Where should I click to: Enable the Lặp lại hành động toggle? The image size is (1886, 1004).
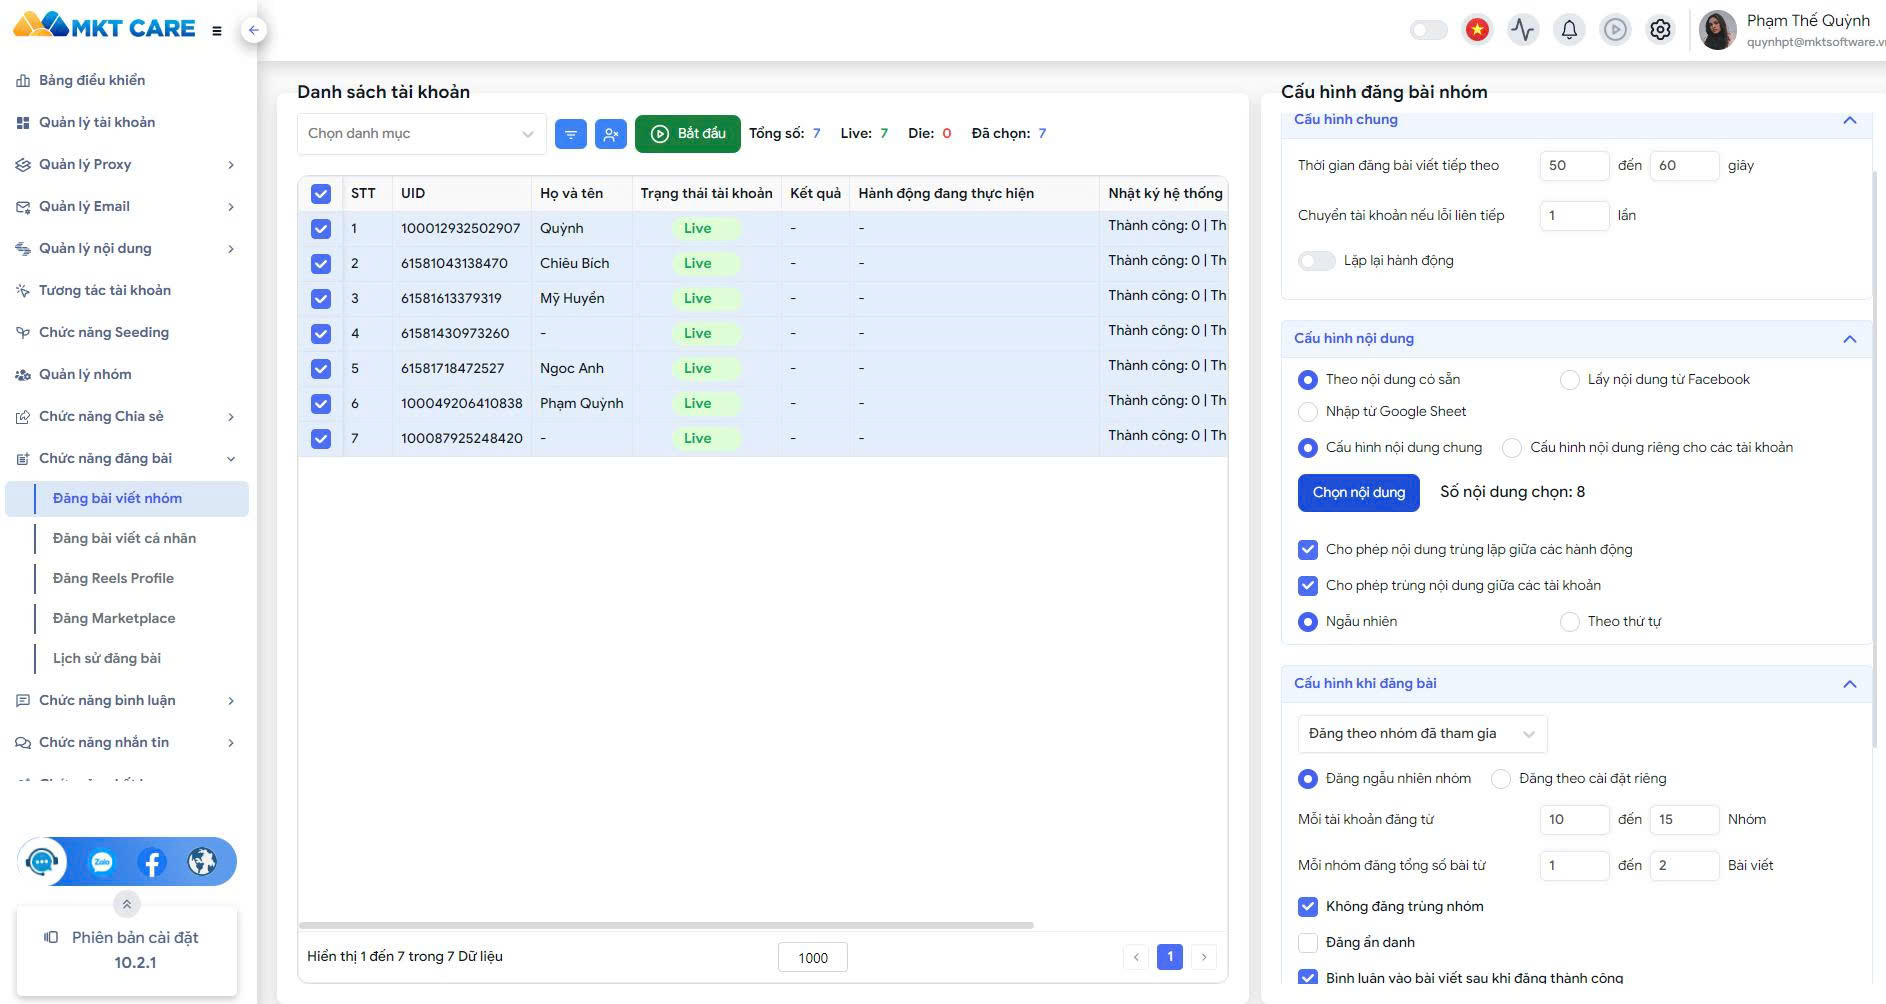(x=1317, y=261)
